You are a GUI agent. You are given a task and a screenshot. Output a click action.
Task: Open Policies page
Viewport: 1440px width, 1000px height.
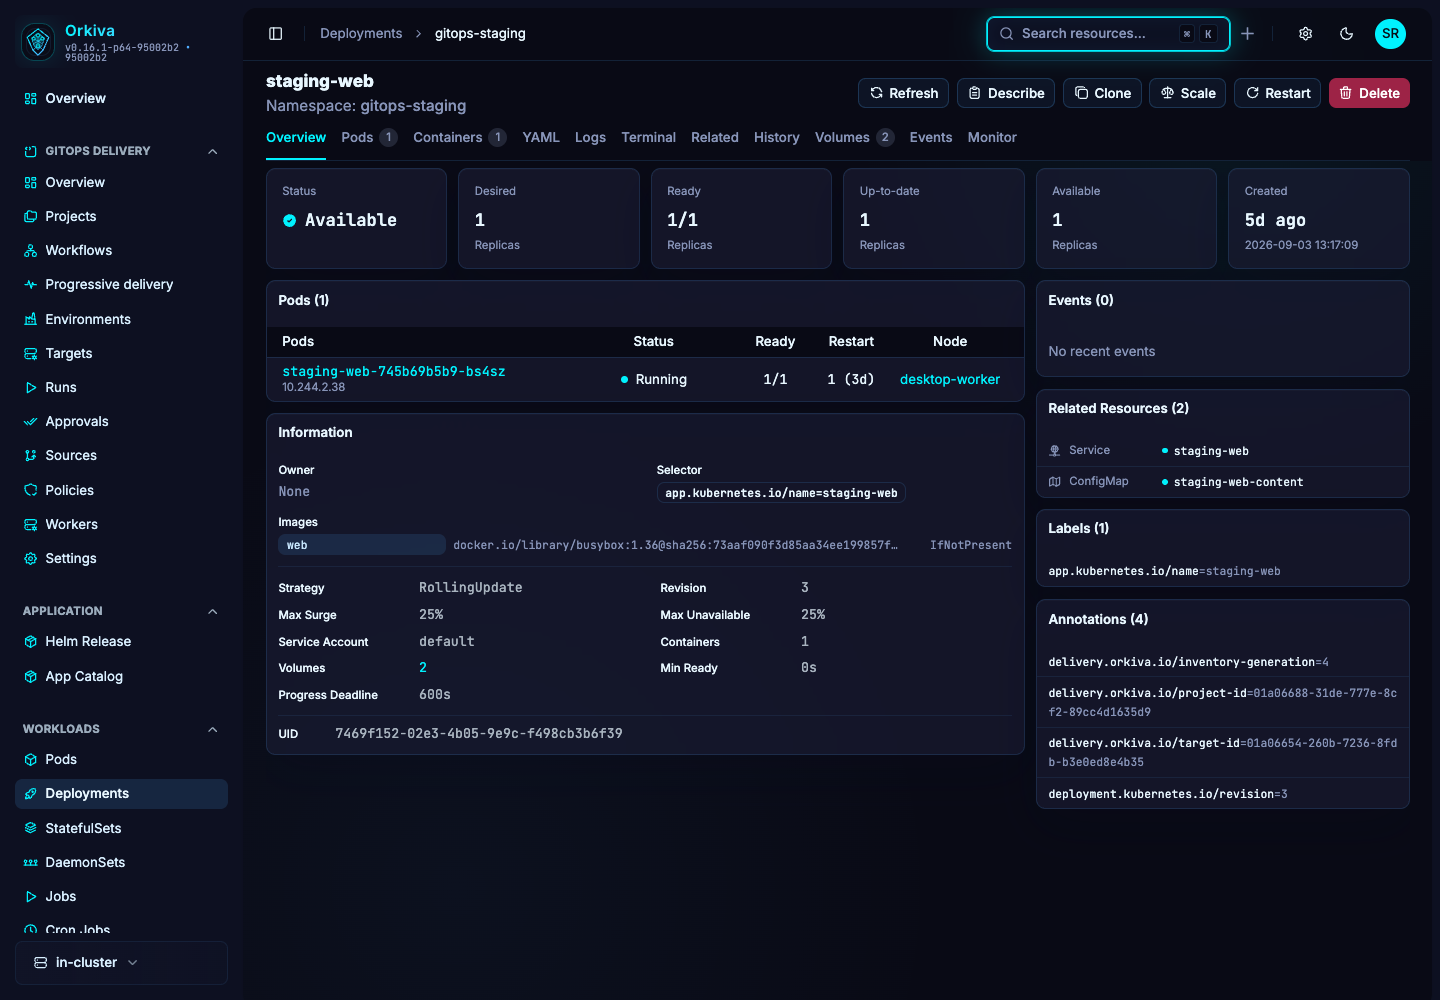[x=69, y=490]
